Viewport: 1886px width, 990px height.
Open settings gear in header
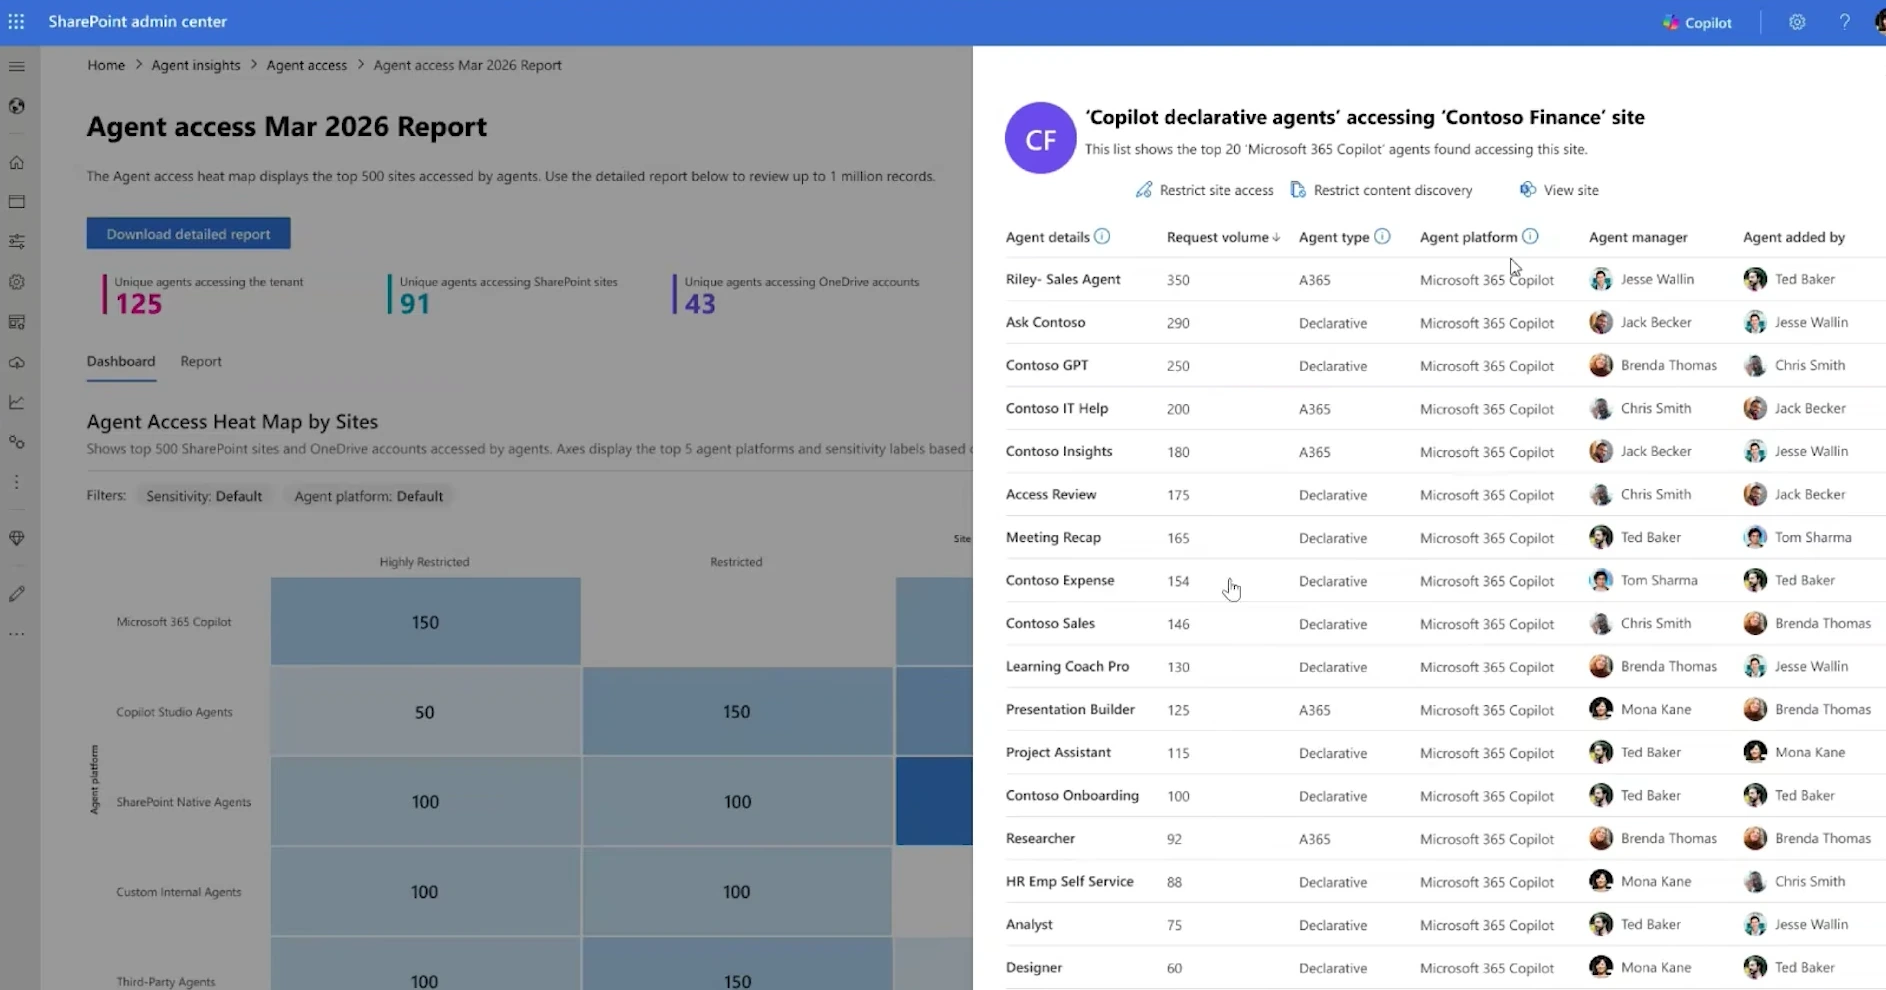click(1797, 22)
